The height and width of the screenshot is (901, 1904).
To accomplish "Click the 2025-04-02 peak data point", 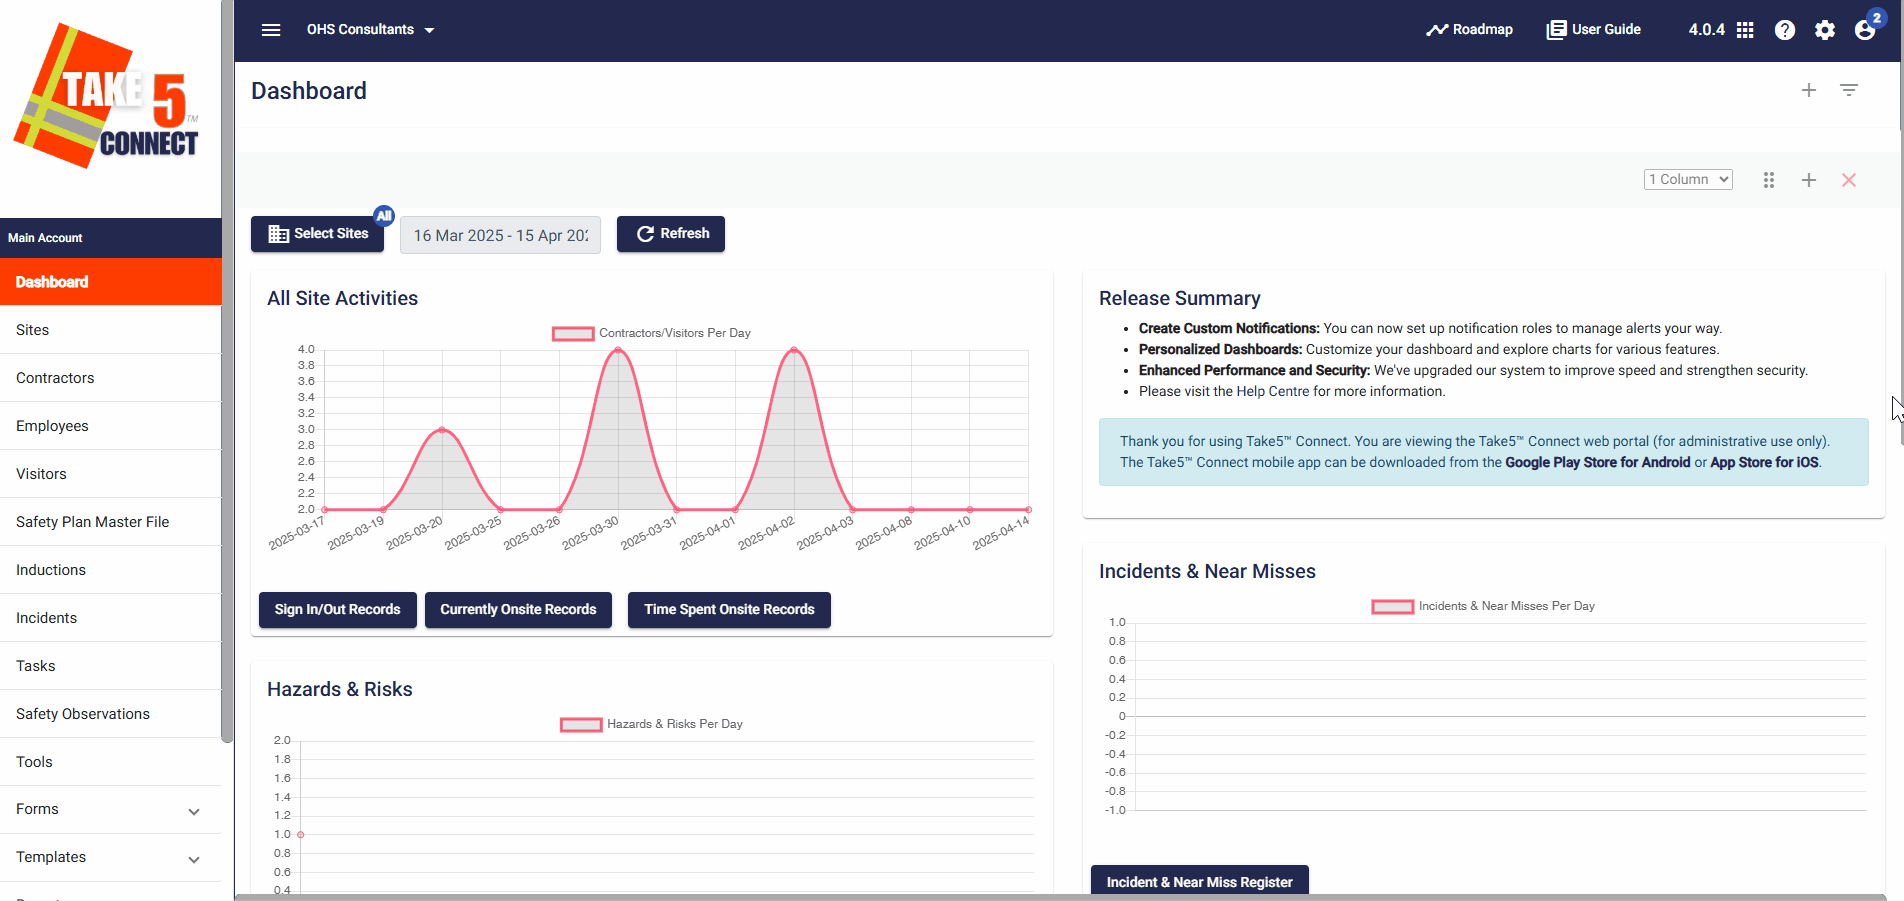I will tap(794, 350).
